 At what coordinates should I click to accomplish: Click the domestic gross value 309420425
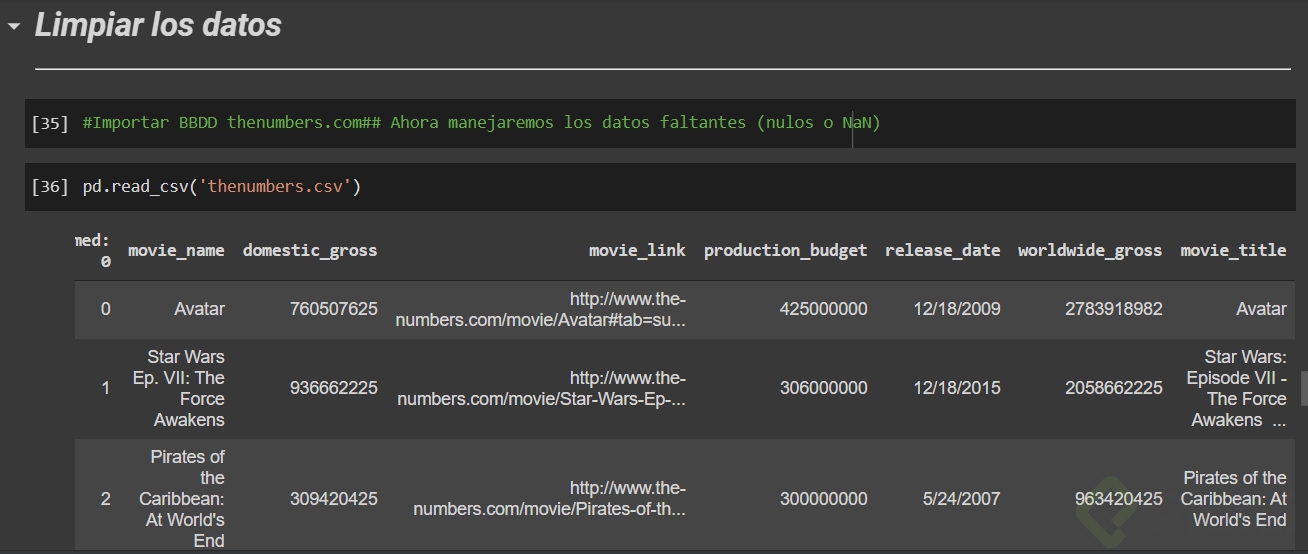tap(334, 498)
